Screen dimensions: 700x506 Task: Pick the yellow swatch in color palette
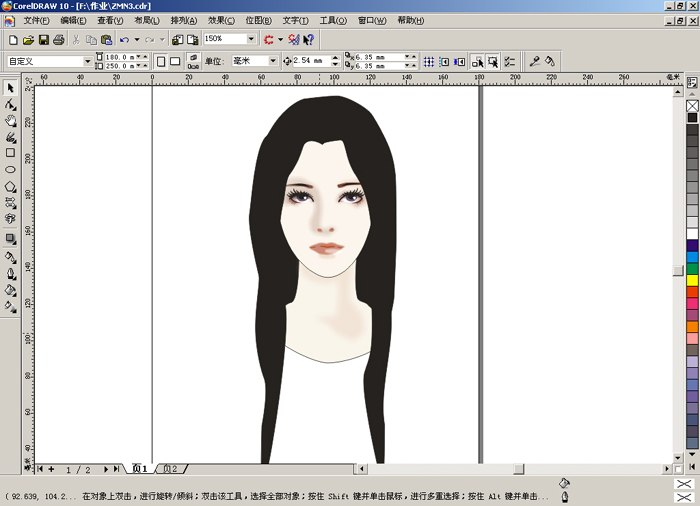click(x=692, y=280)
